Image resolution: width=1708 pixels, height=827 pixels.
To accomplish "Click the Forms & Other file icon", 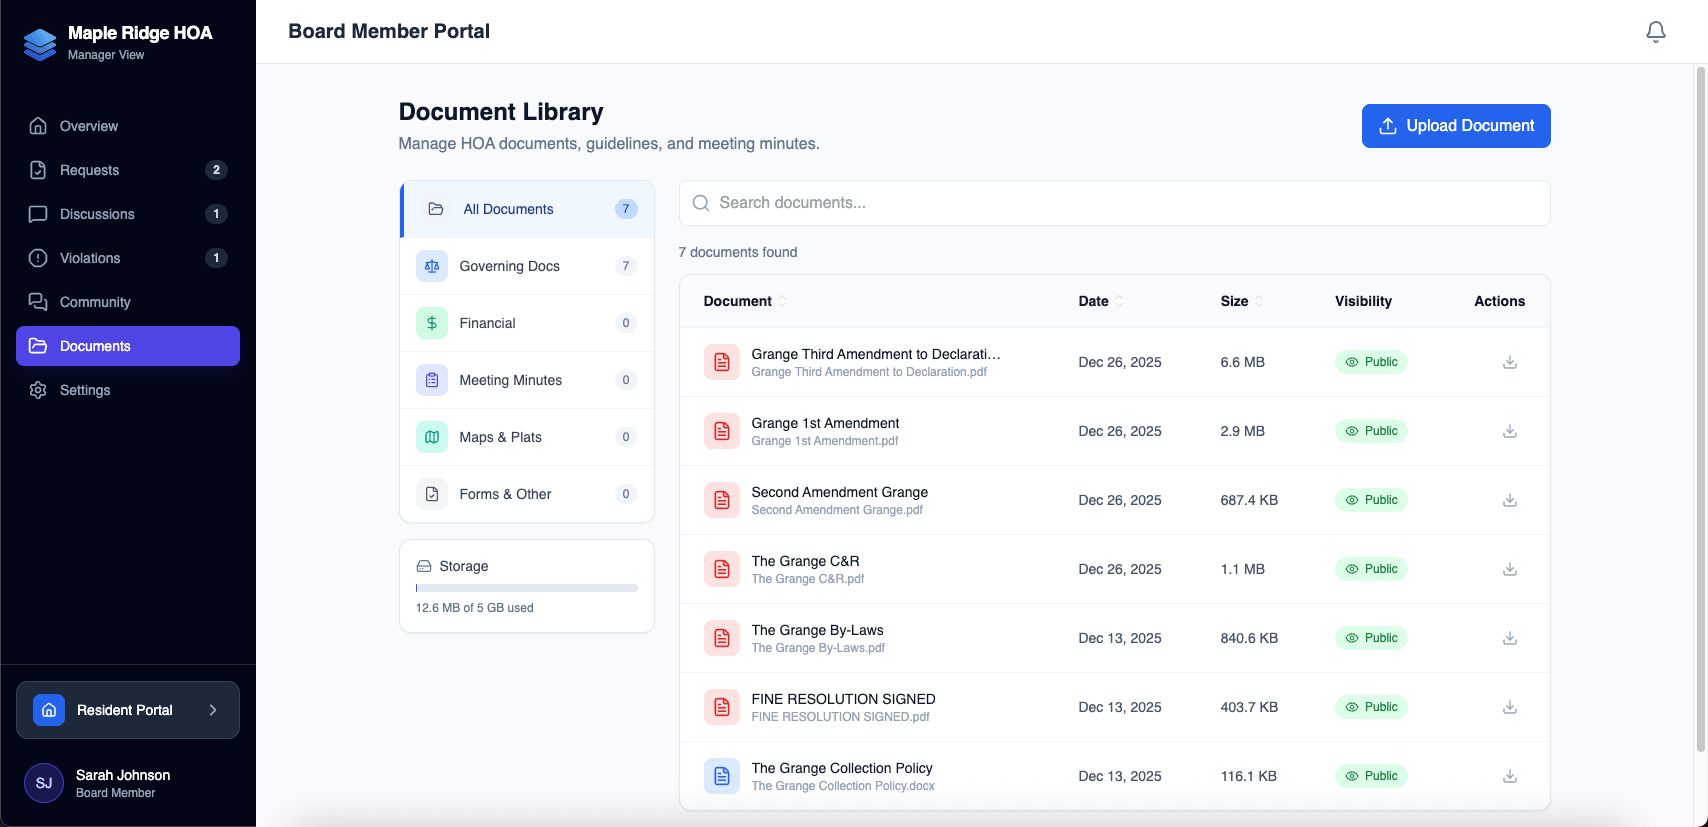I will [x=432, y=494].
